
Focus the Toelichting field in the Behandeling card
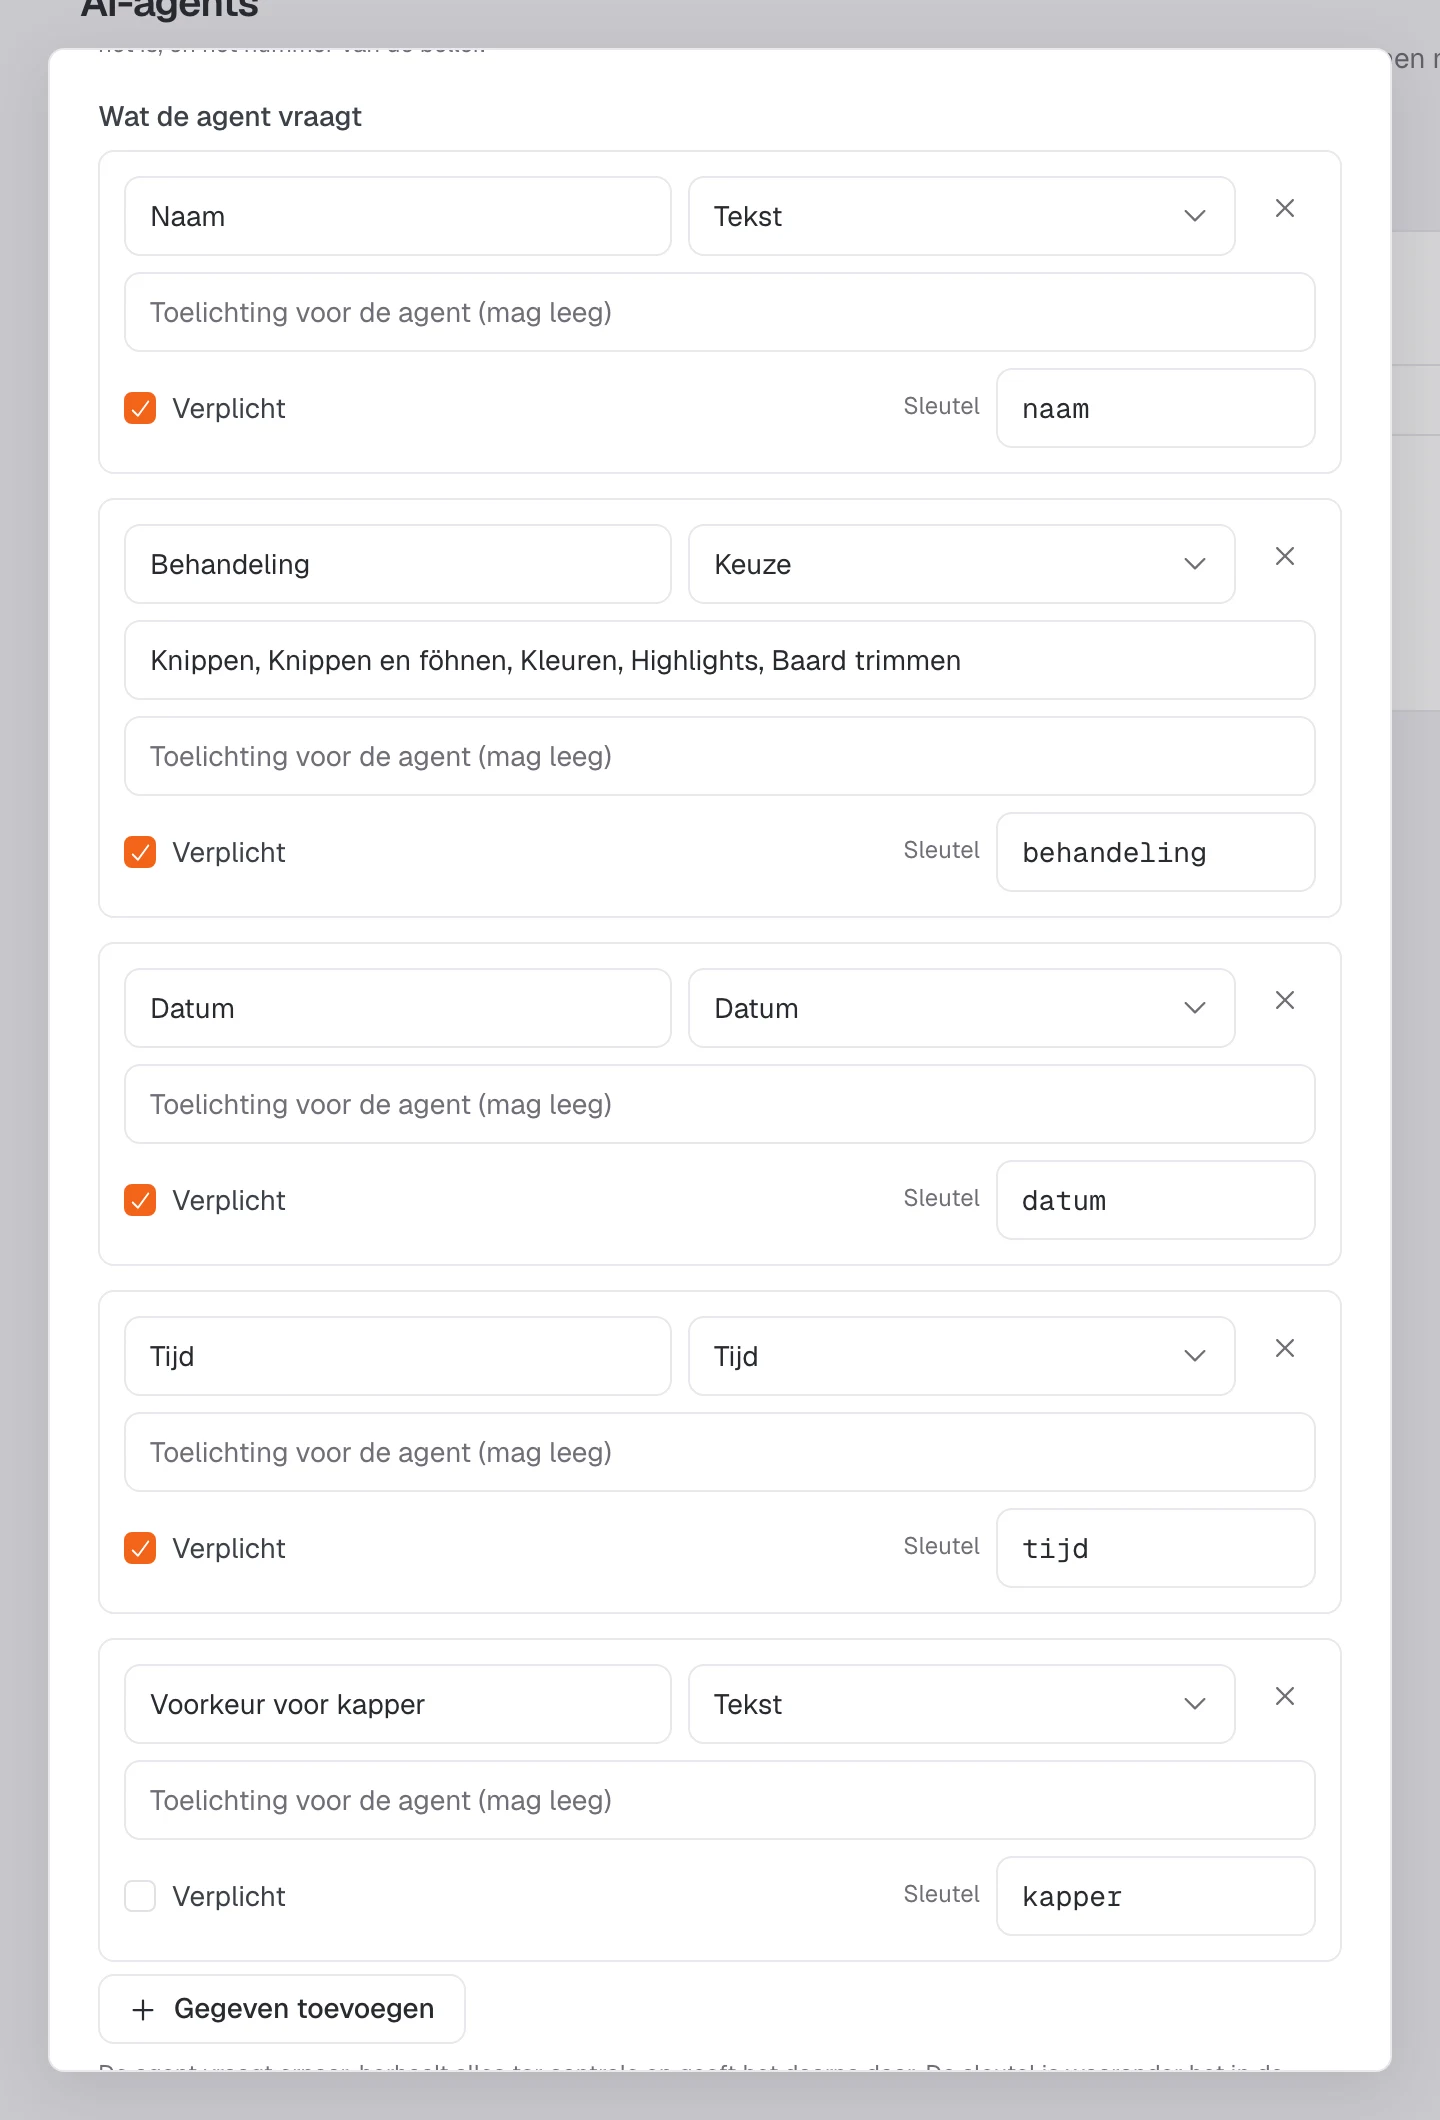click(720, 756)
